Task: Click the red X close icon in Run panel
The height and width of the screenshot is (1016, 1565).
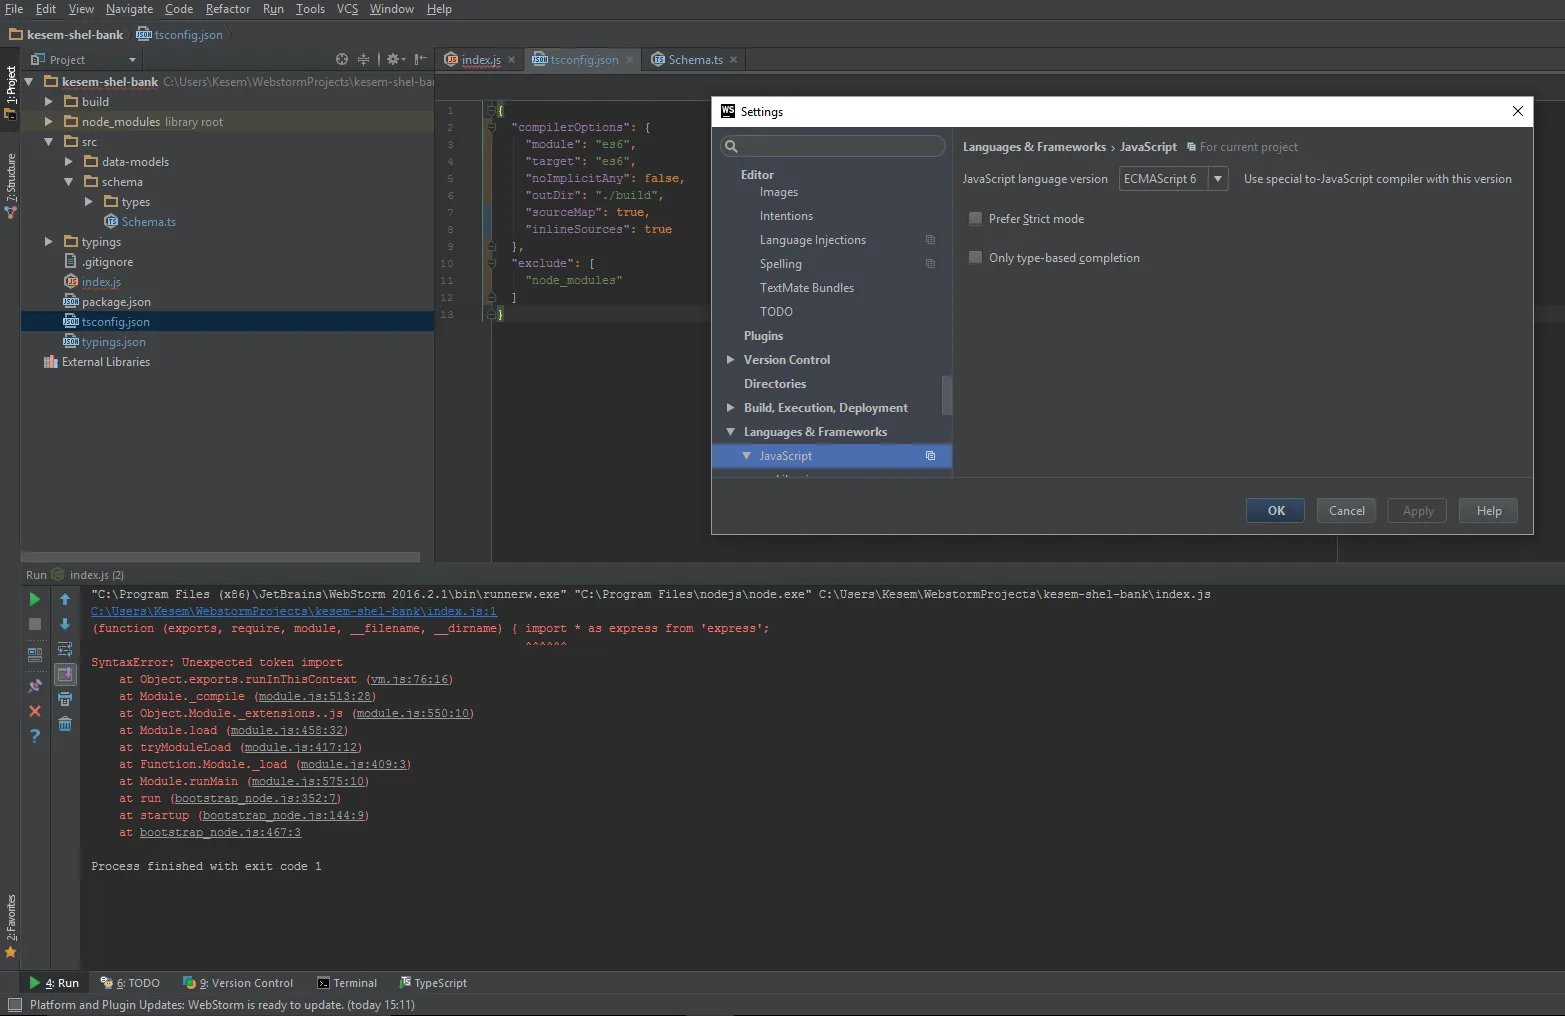Action: pos(35,711)
